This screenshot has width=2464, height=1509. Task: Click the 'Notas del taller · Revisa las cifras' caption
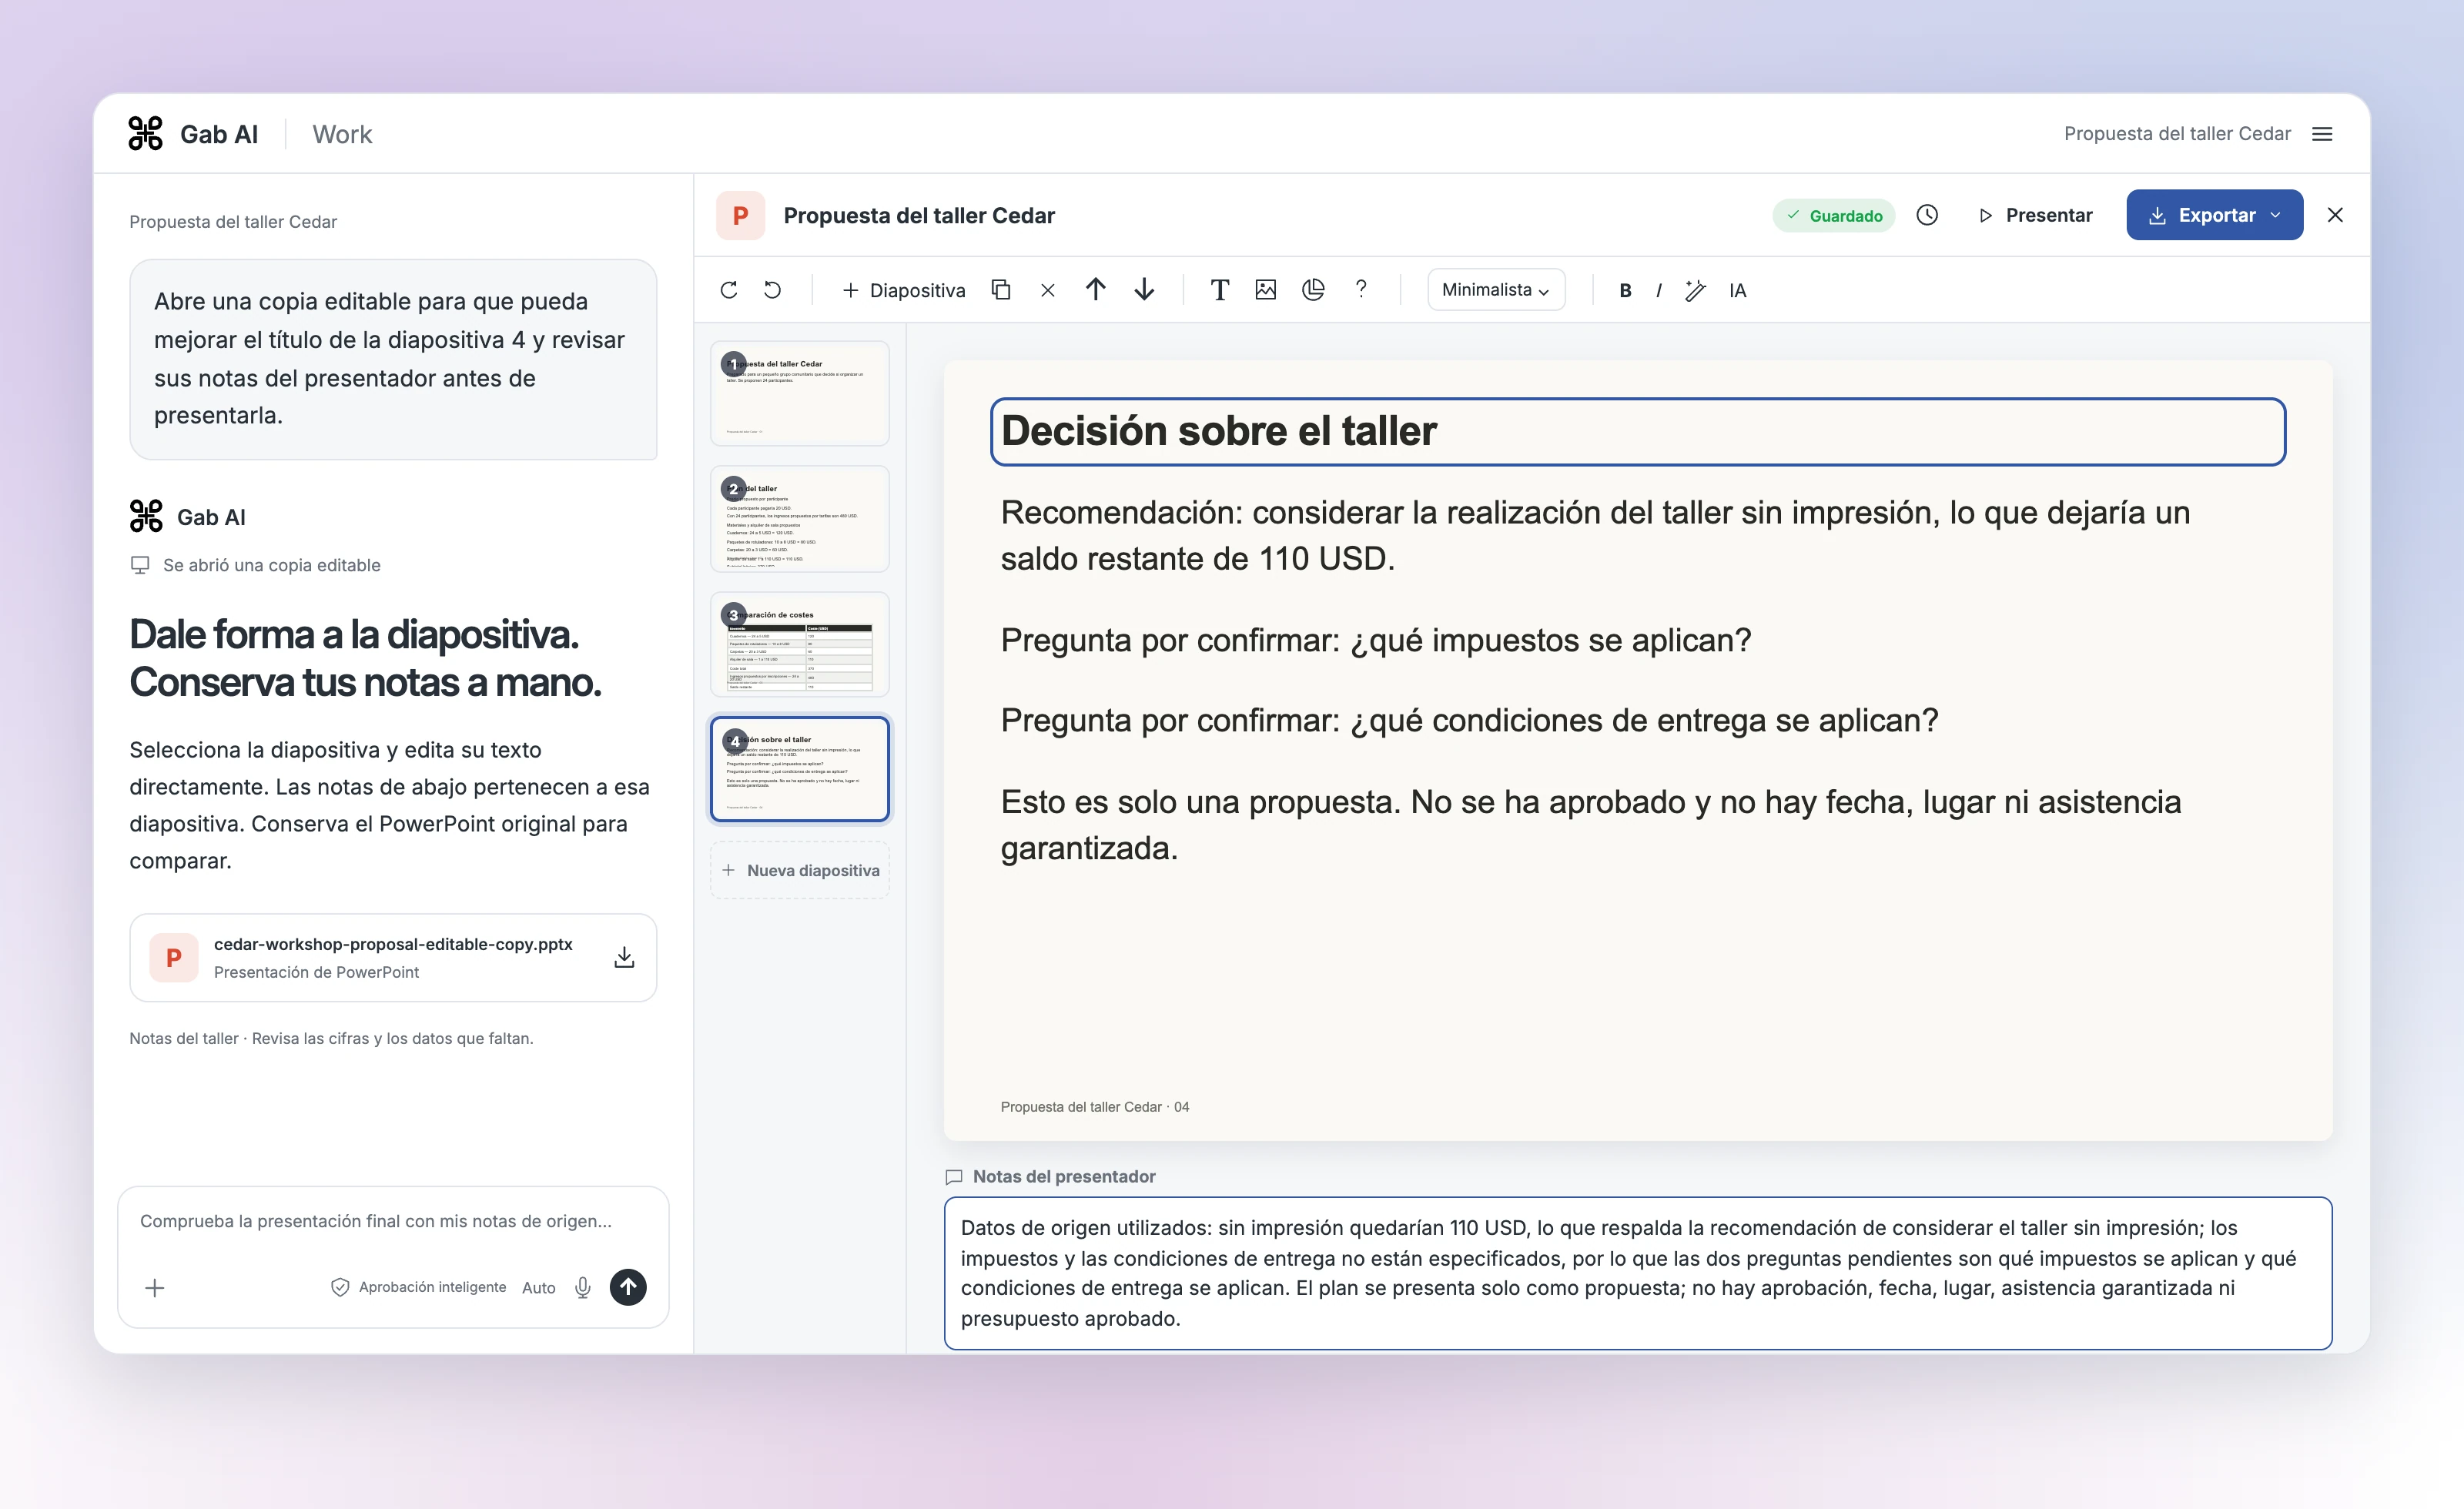coord(331,1038)
